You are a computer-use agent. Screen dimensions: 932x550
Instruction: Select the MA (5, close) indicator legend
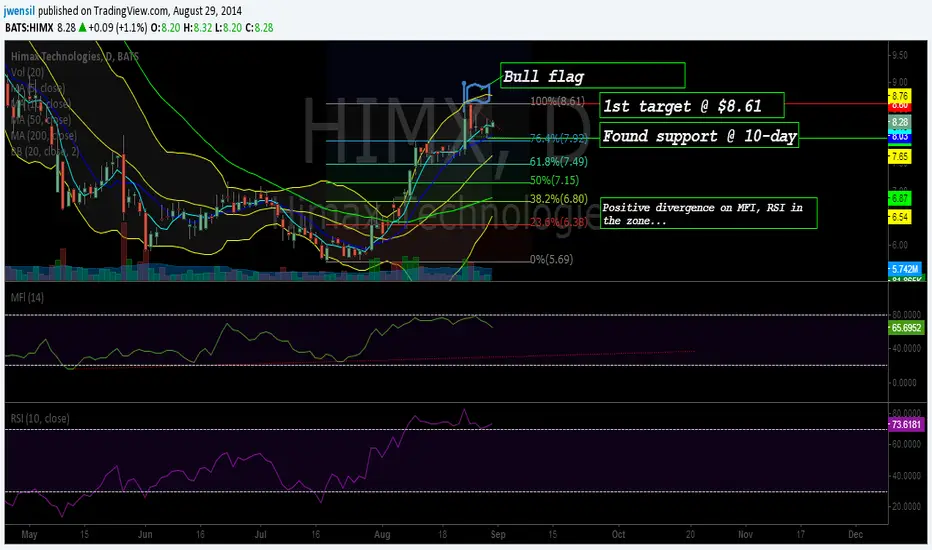pos(38,88)
